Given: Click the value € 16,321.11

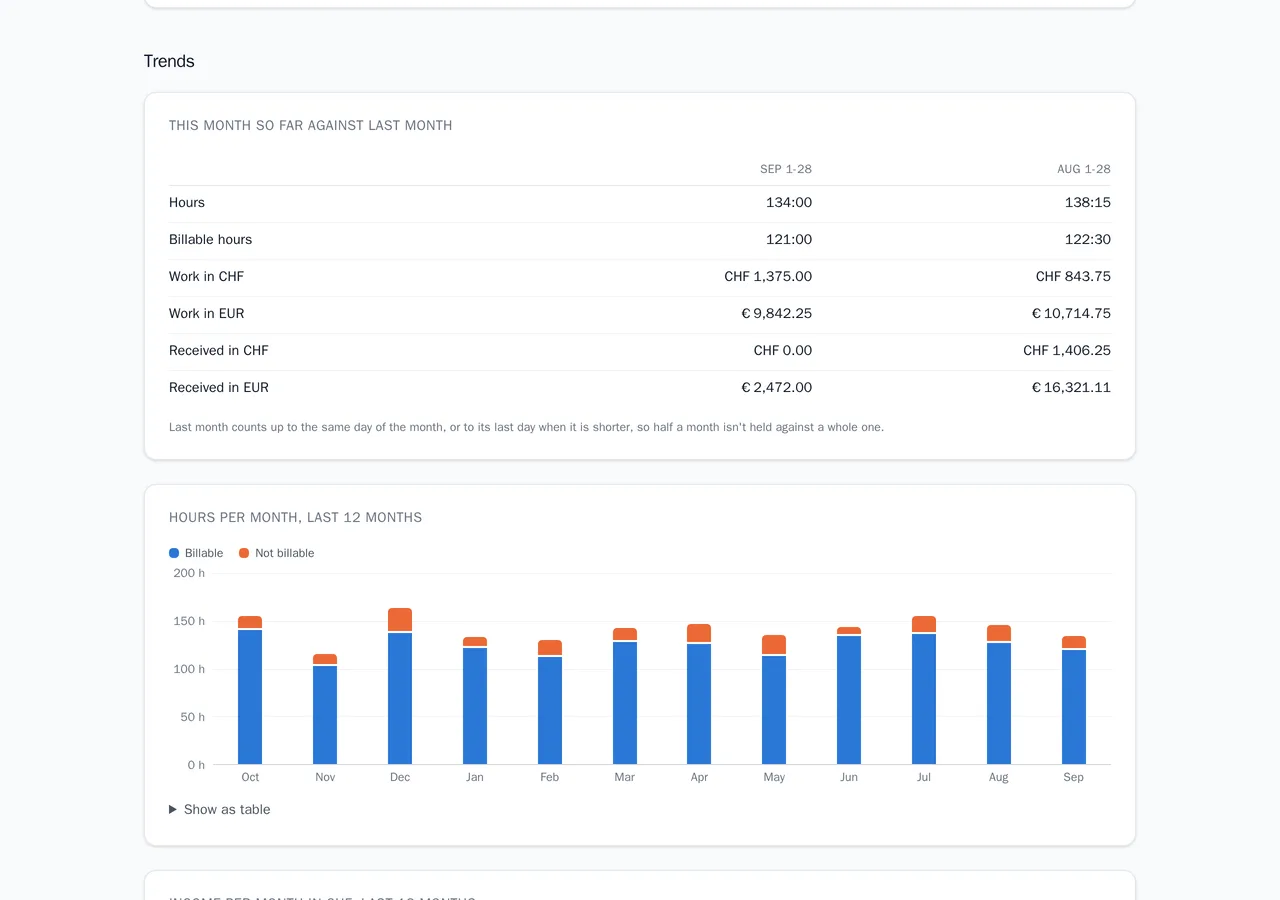Looking at the screenshot, I should click(1071, 388).
